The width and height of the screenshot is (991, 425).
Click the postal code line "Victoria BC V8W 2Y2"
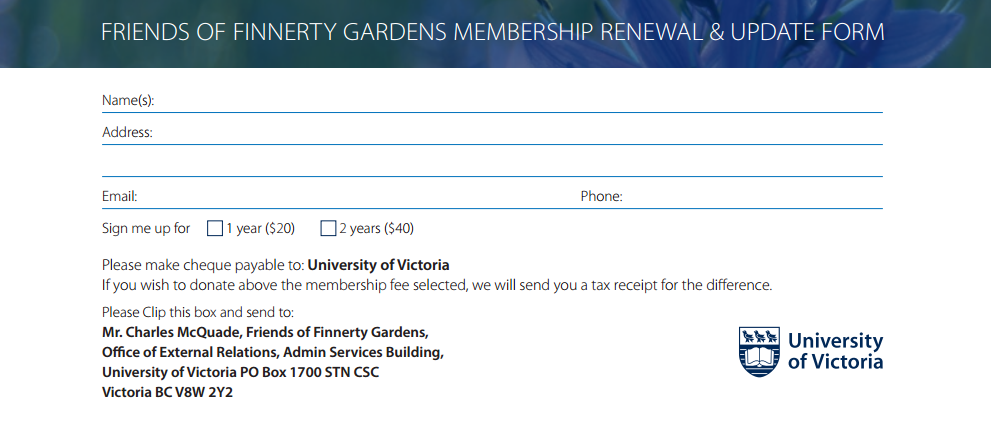(x=168, y=392)
